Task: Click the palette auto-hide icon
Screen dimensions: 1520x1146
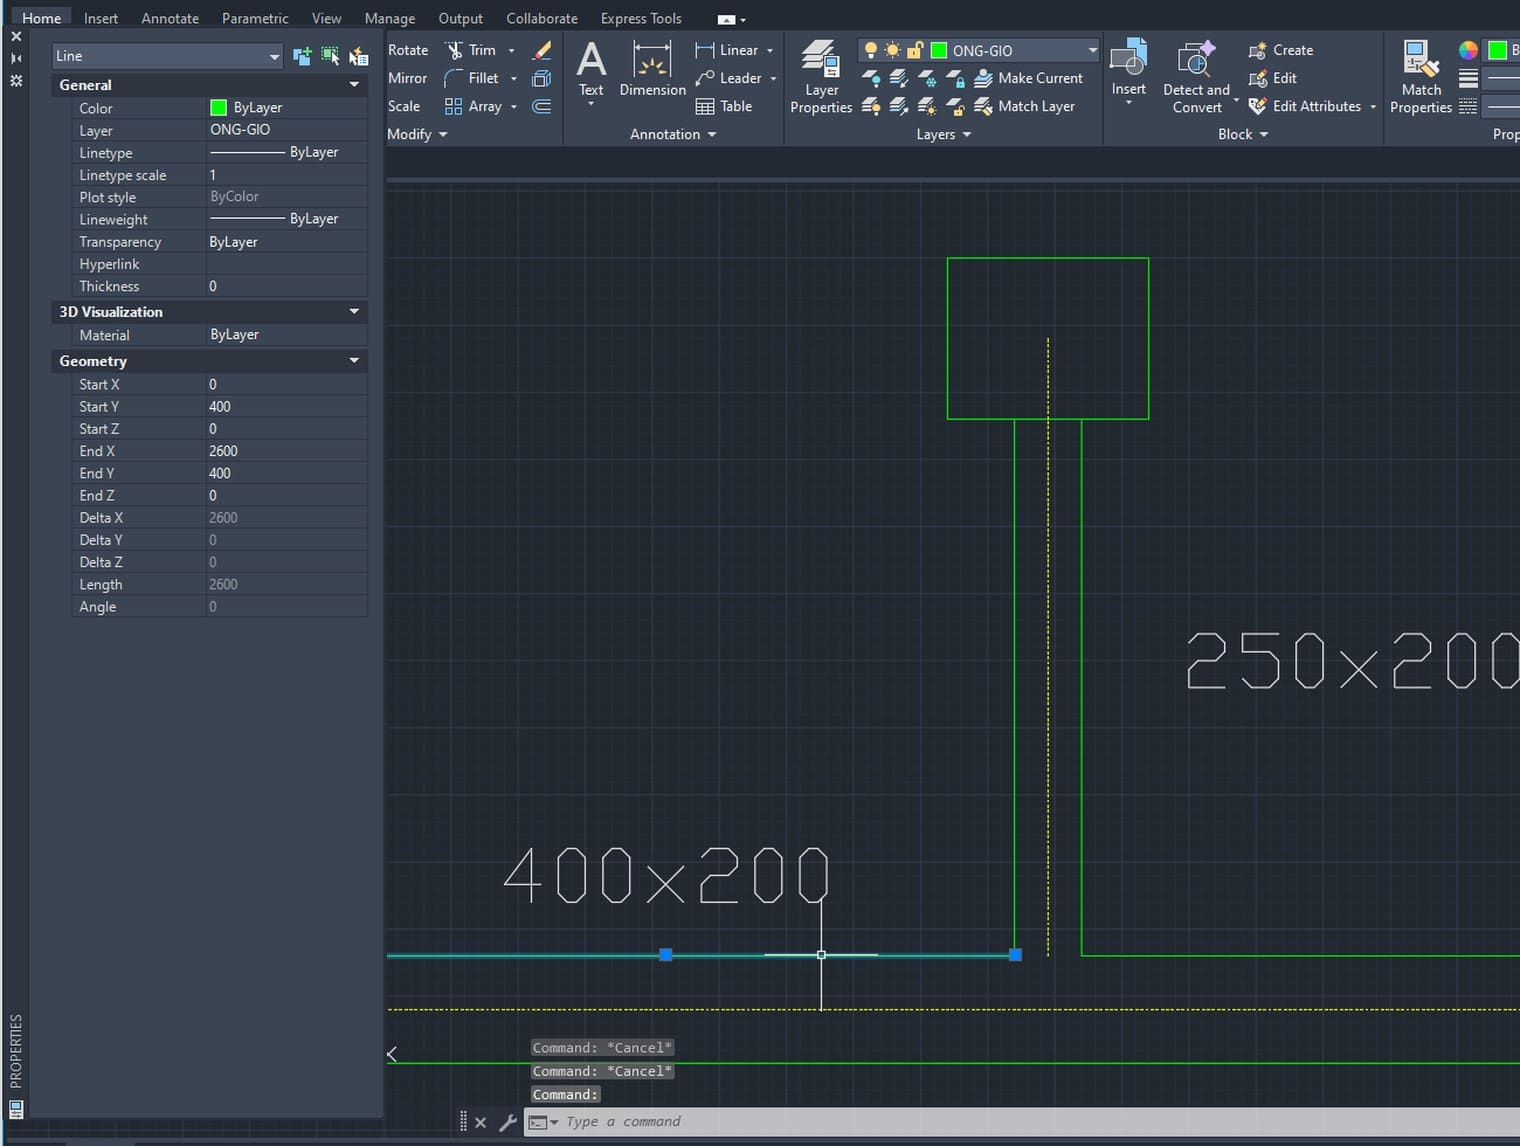Action: tap(16, 58)
